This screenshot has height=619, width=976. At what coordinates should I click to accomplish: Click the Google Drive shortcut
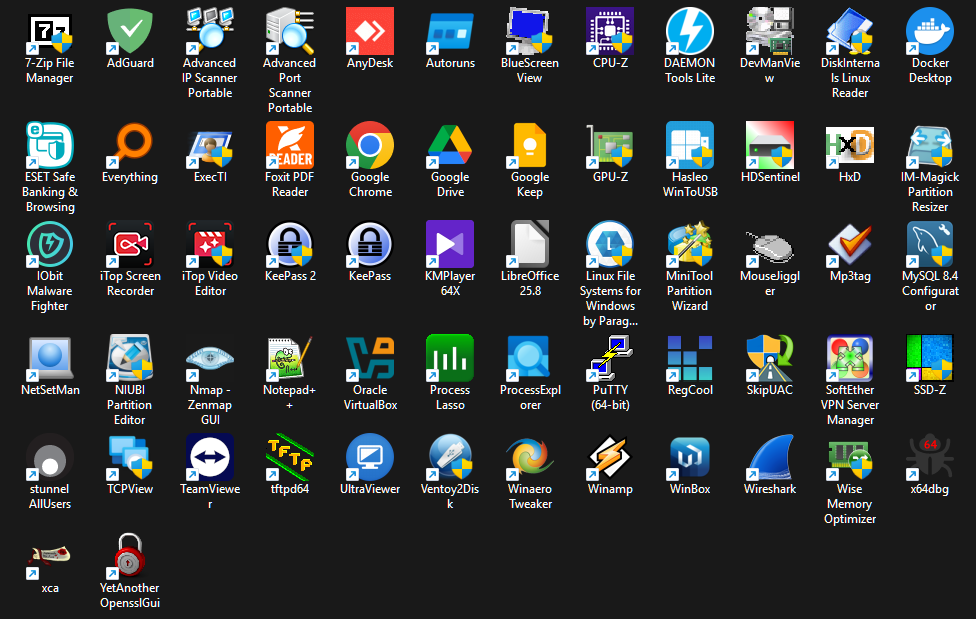coord(450,146)
